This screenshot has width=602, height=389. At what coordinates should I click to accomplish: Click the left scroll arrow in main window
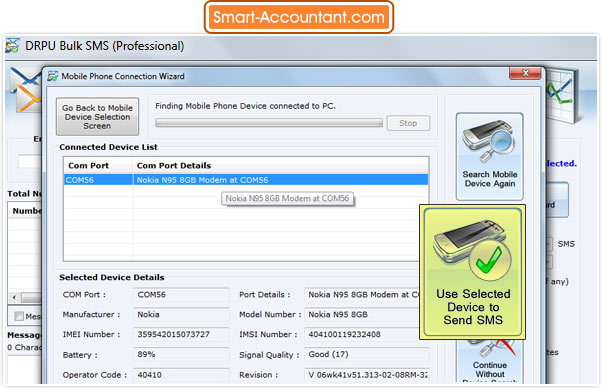pyautogui.click(x=14, y=297)
